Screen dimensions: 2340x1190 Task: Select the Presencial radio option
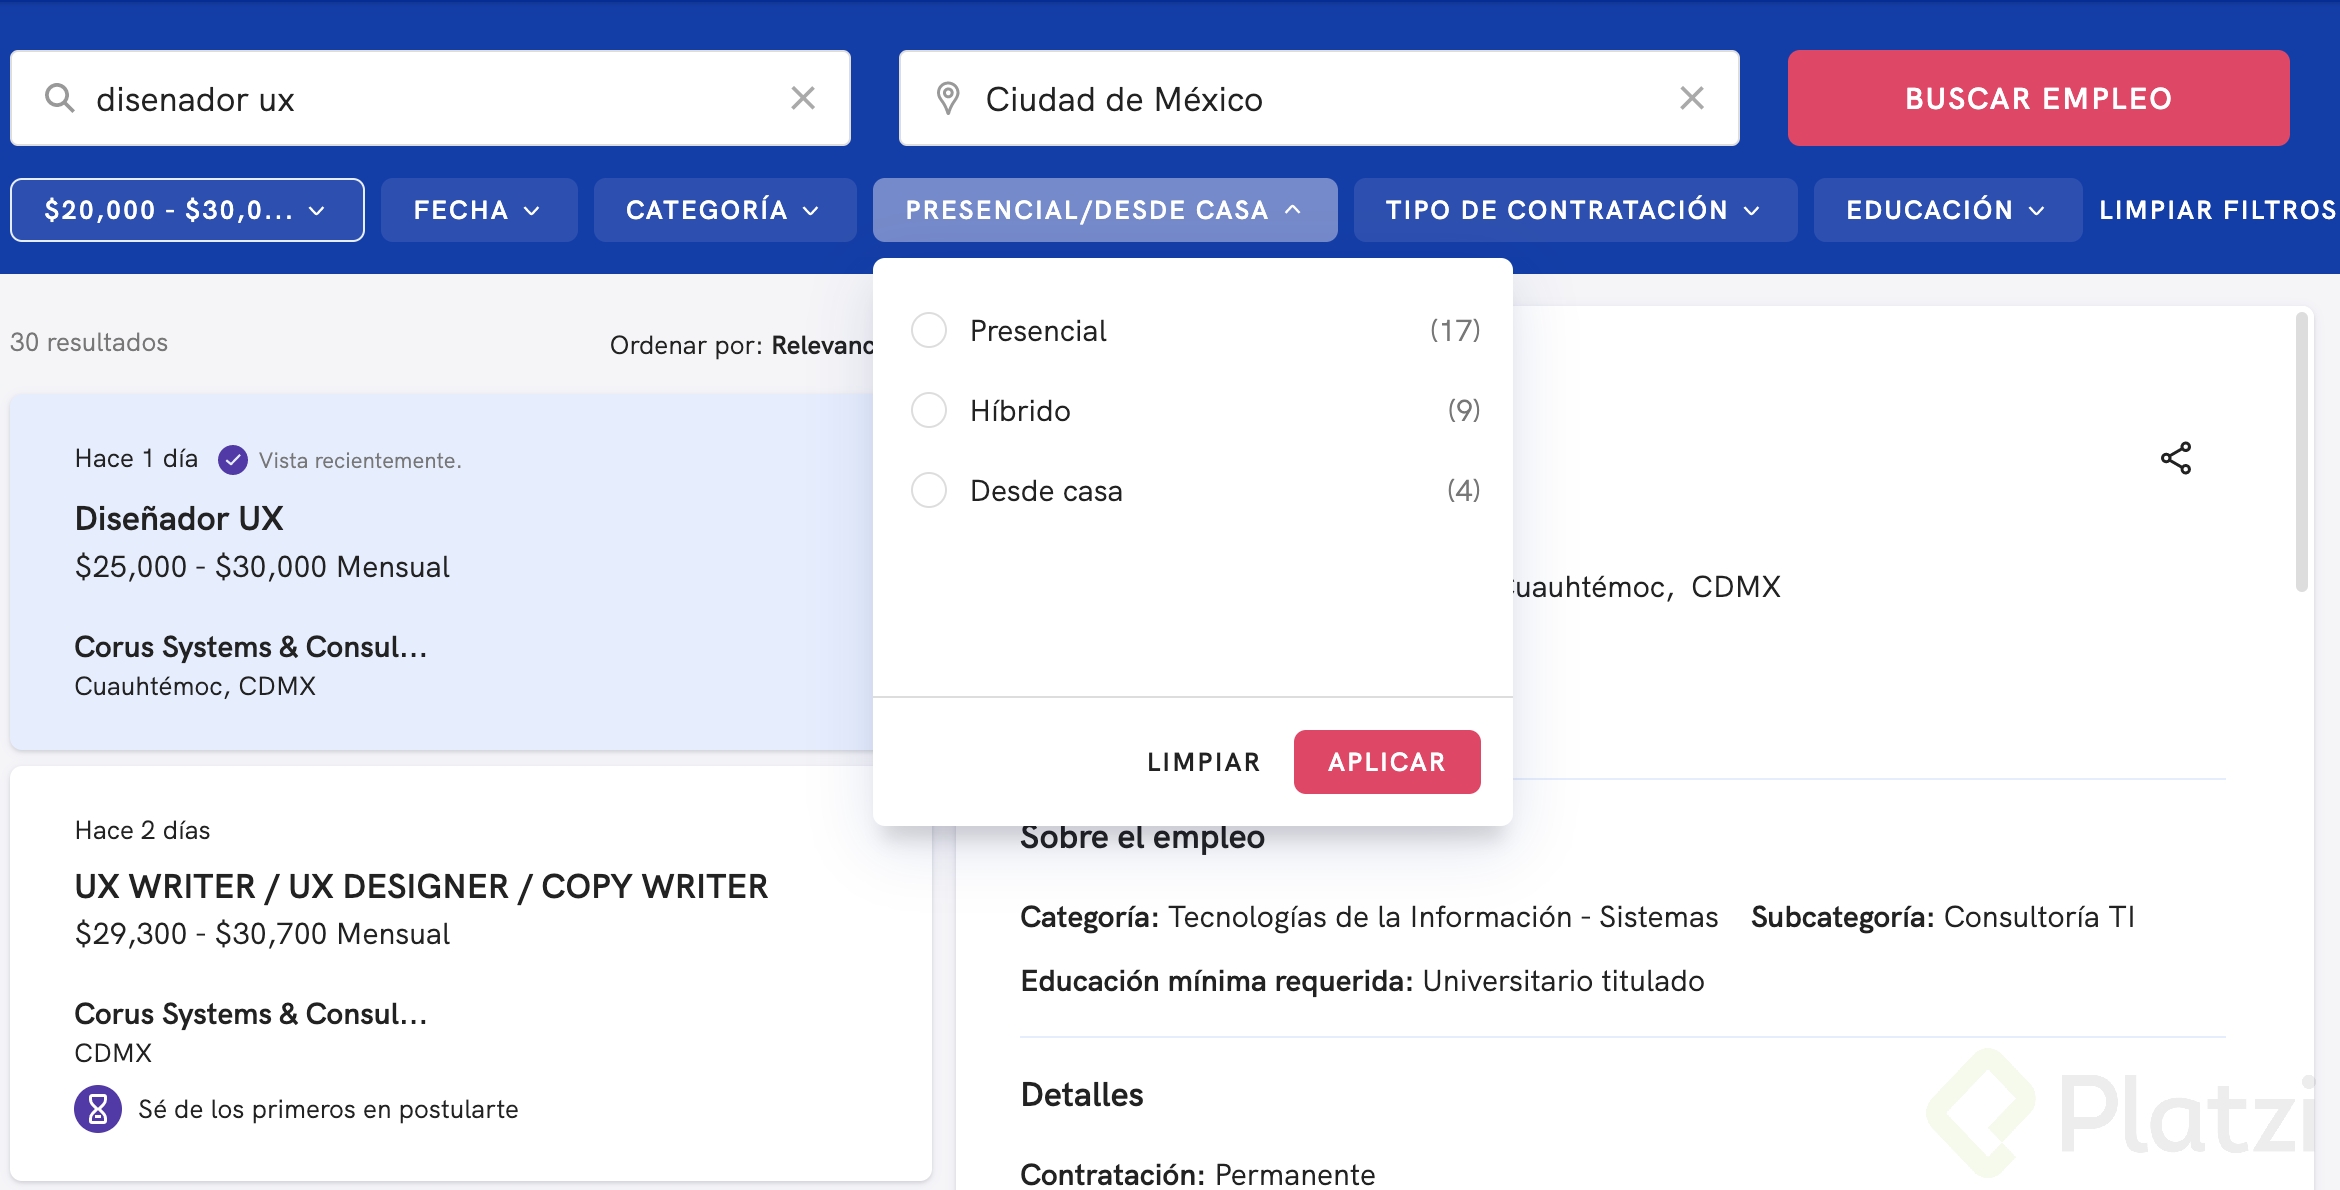tap(929, 330)
